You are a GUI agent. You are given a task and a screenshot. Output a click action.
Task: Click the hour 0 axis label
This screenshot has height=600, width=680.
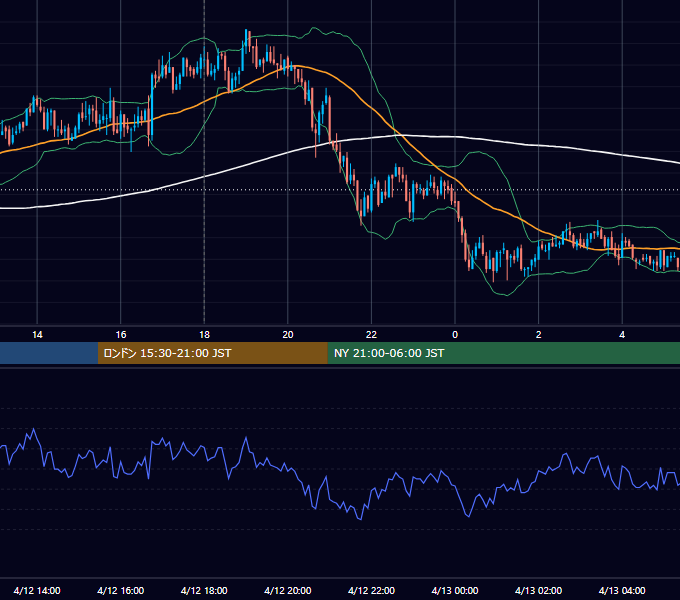pos(455,335)
